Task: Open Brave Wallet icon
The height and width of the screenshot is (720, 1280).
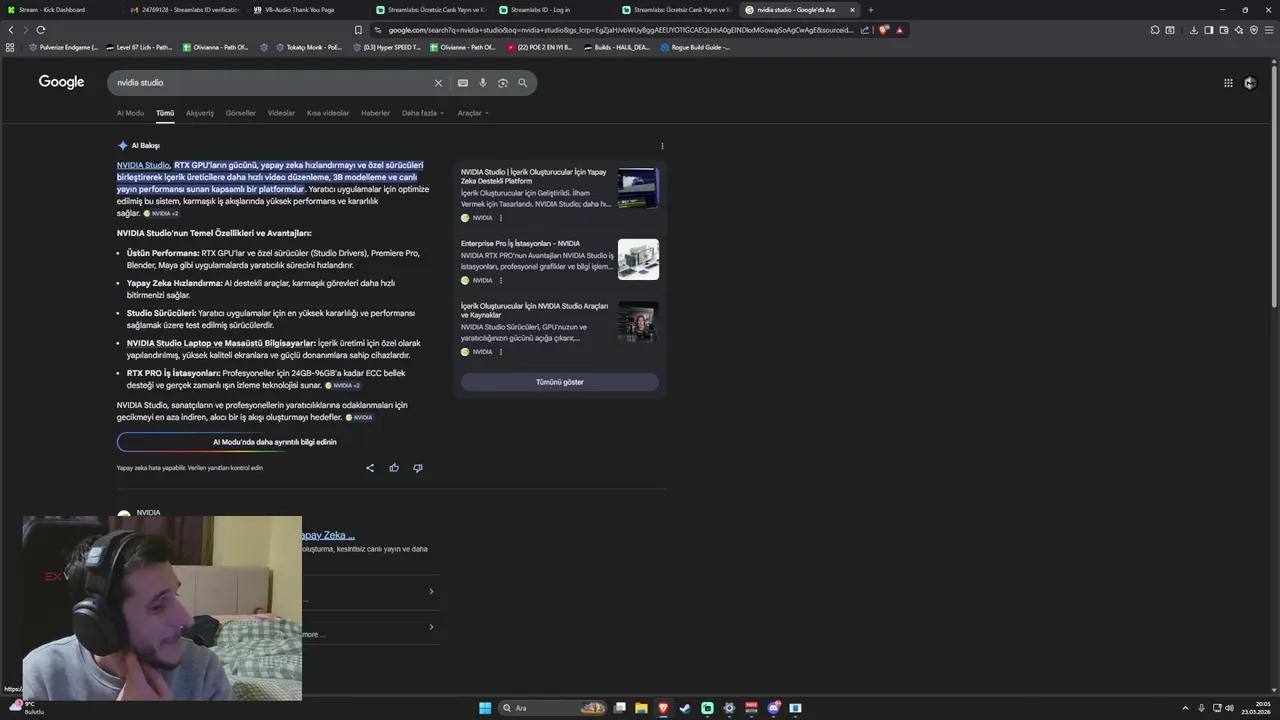Action: pos(1224,30)
